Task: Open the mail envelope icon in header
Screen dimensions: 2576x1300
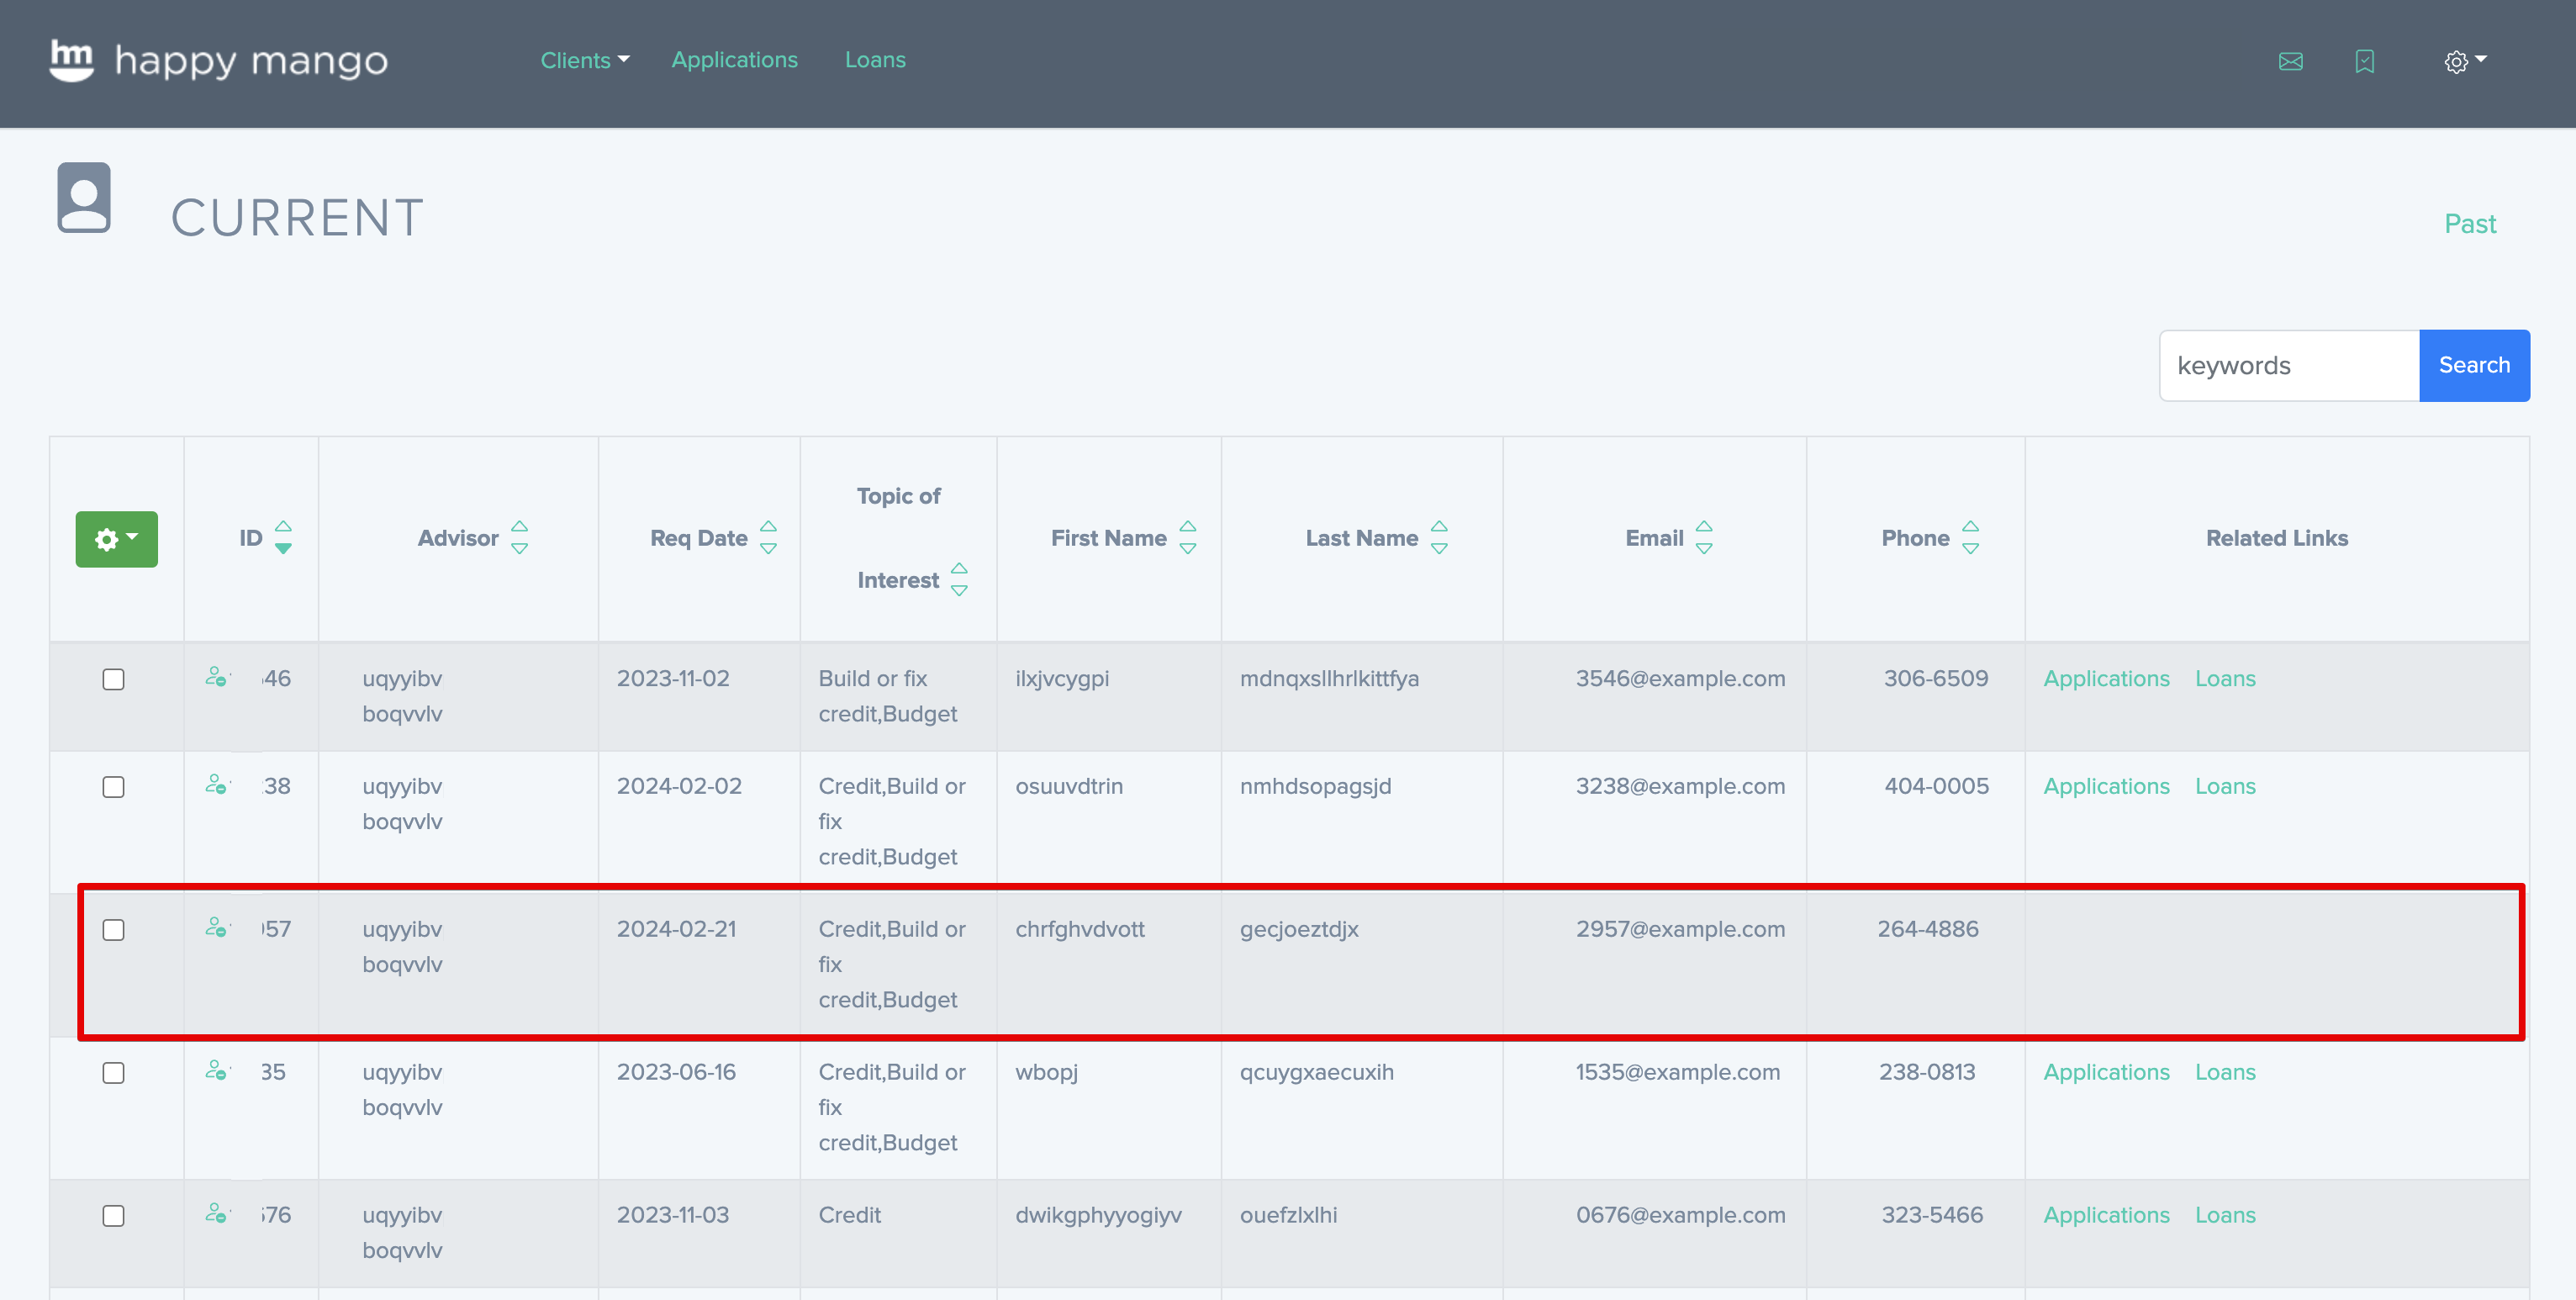Action: 2290,62
